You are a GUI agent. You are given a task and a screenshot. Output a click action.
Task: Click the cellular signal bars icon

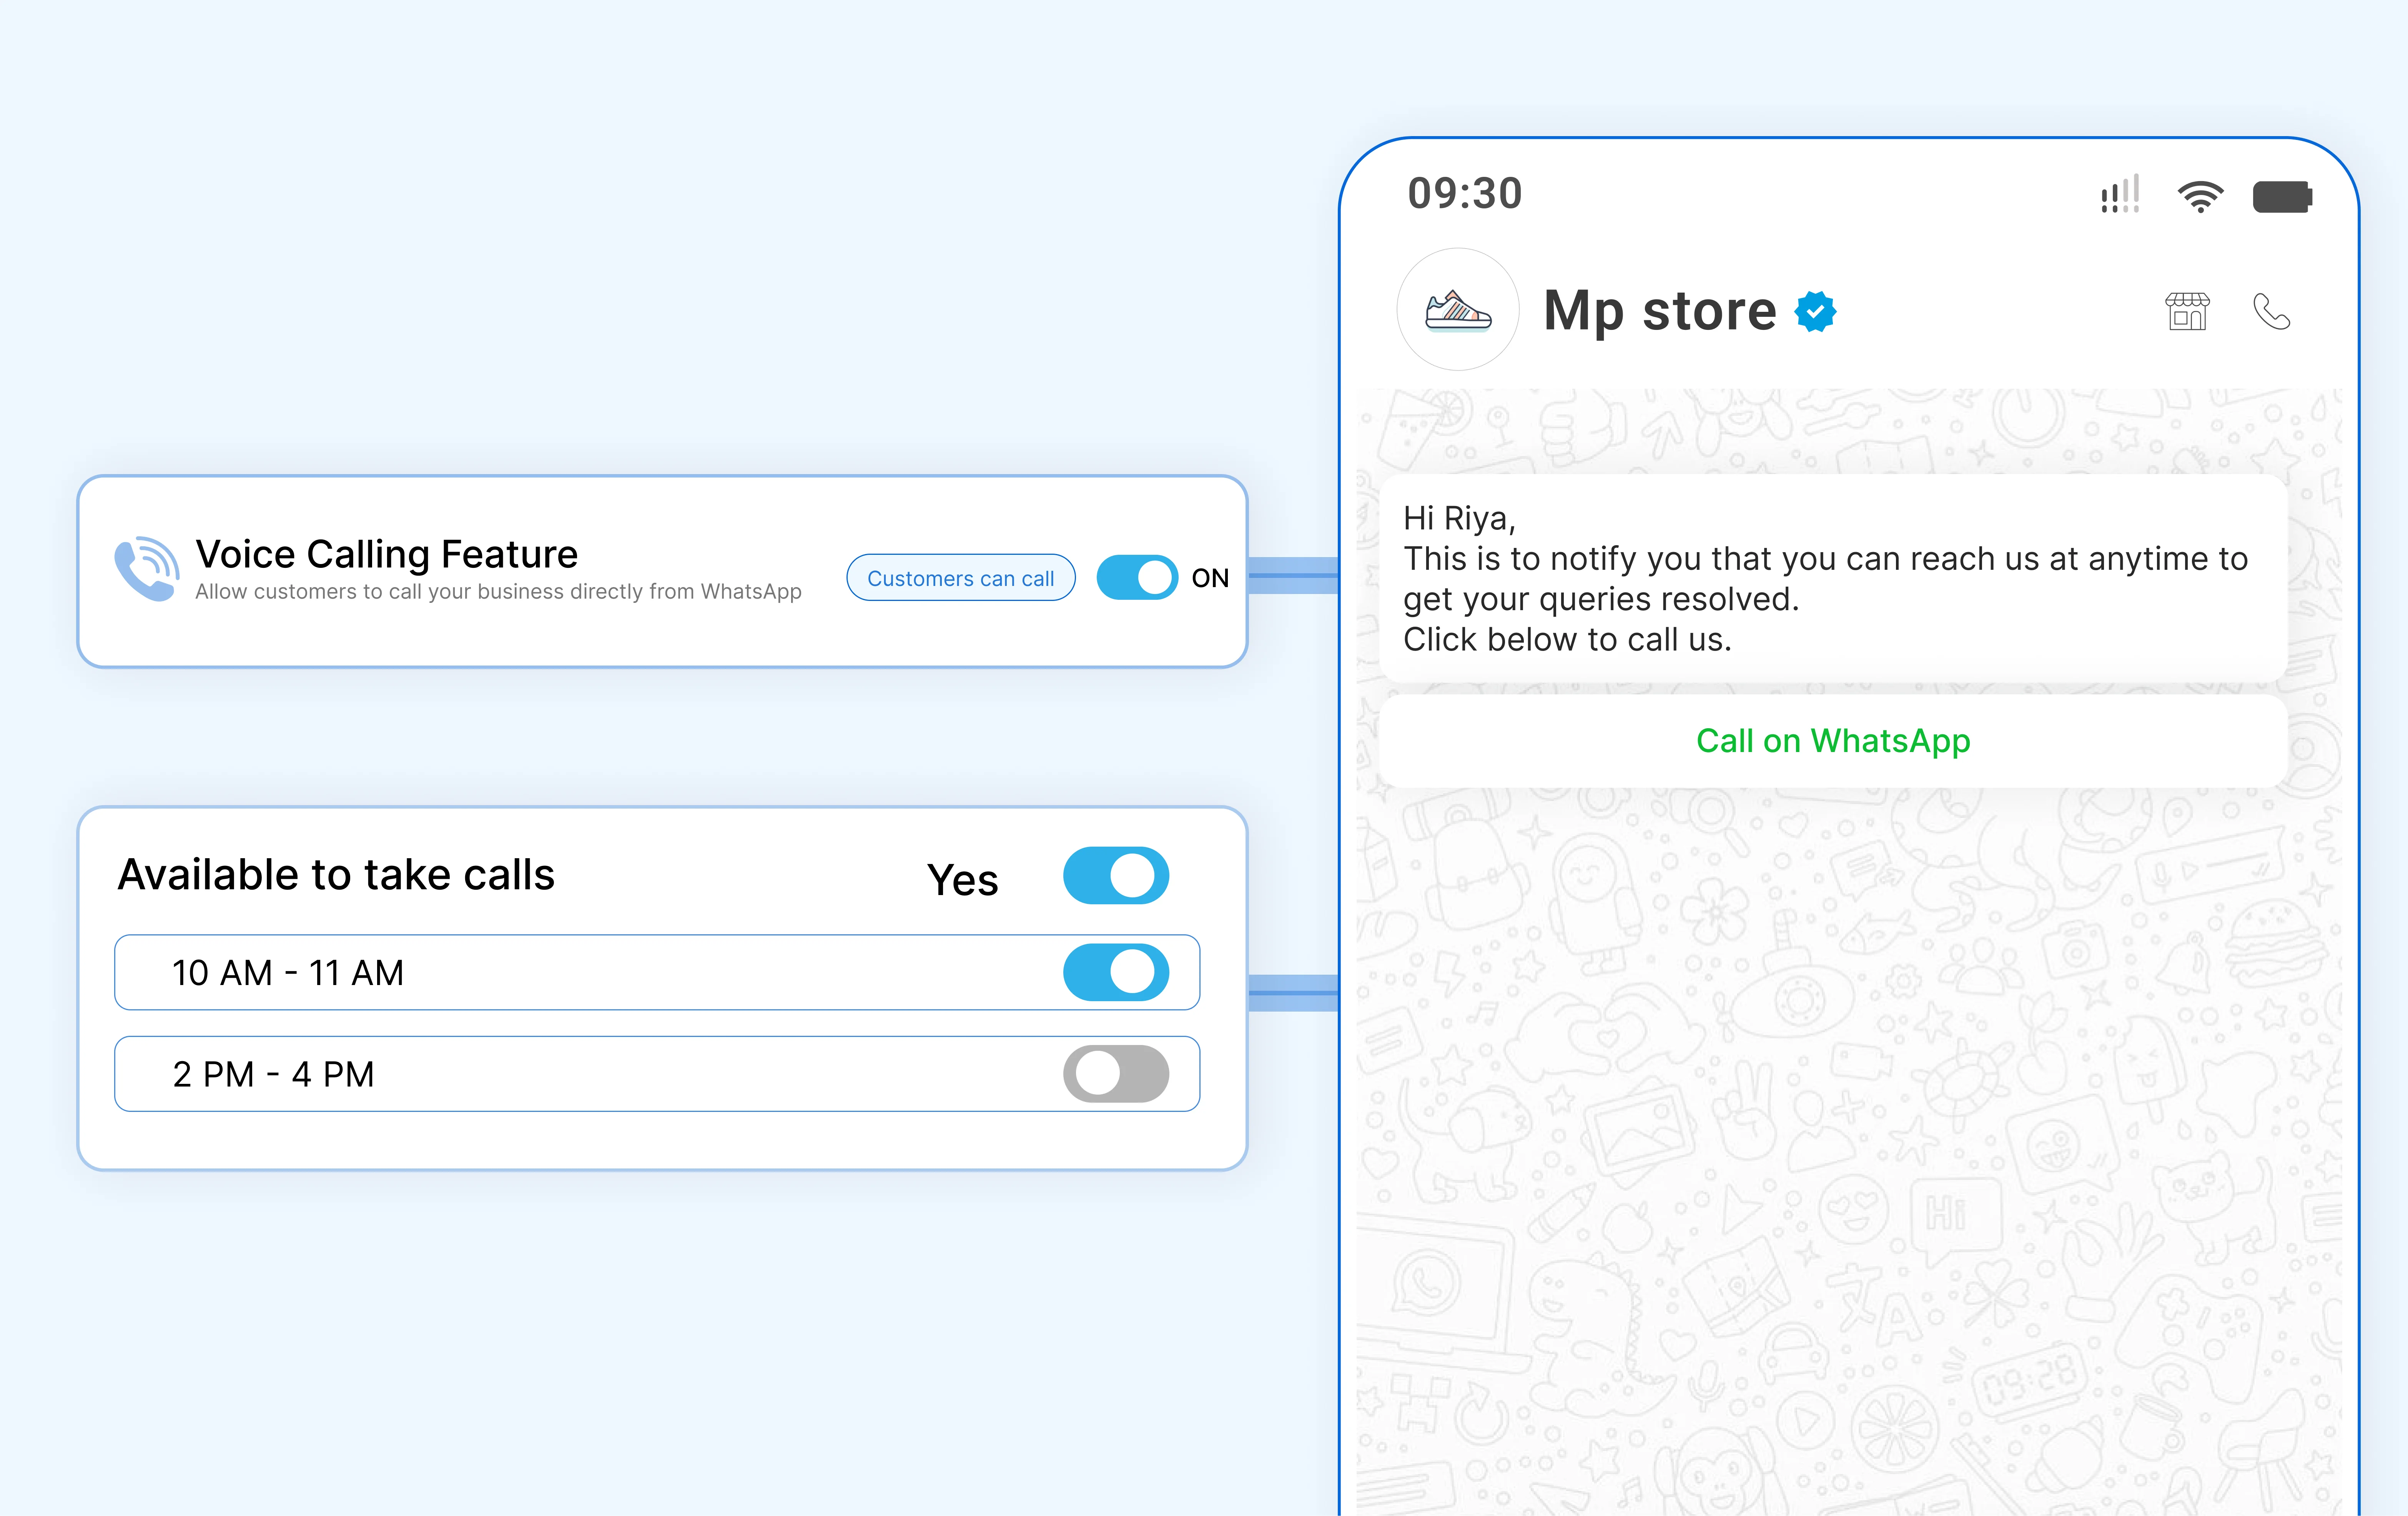point(2120,194)
